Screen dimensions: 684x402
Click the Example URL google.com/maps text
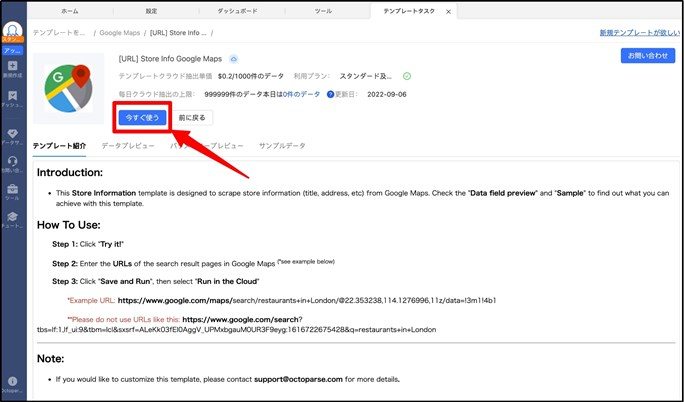coord(307,300)
